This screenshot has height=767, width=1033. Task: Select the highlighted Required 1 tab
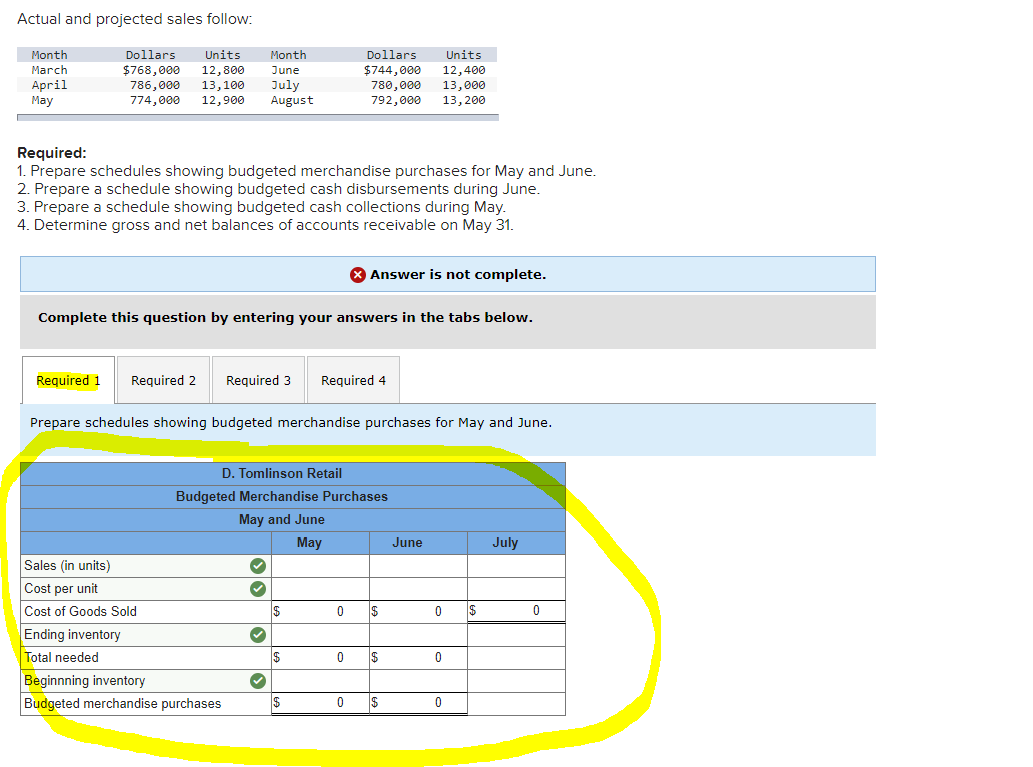(67, 380)
